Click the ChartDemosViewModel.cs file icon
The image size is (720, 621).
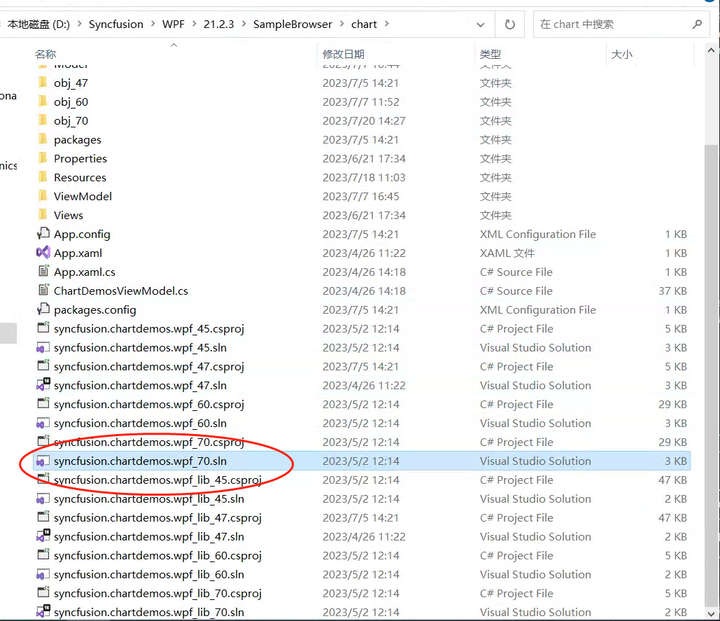43,290
